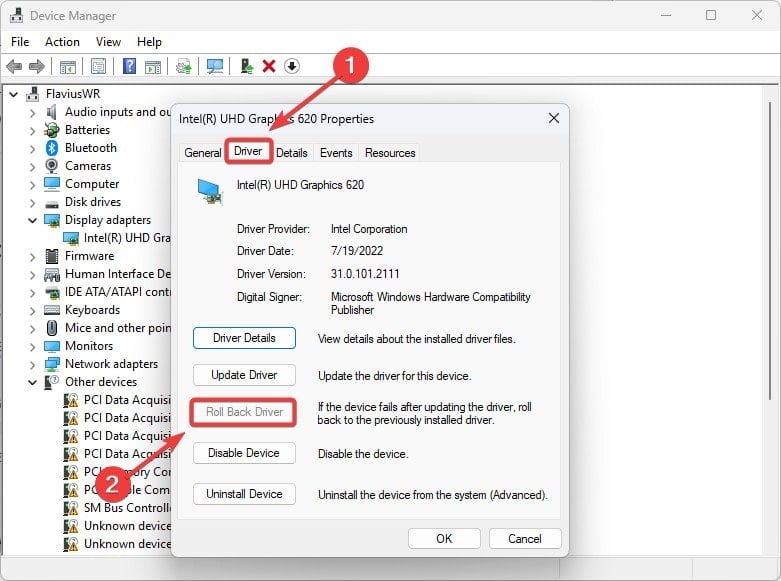This screenshot has height=581, width=781.
Task: Click the Uninstall Device button
Action: pyautogui.click(x=244, y=494)
